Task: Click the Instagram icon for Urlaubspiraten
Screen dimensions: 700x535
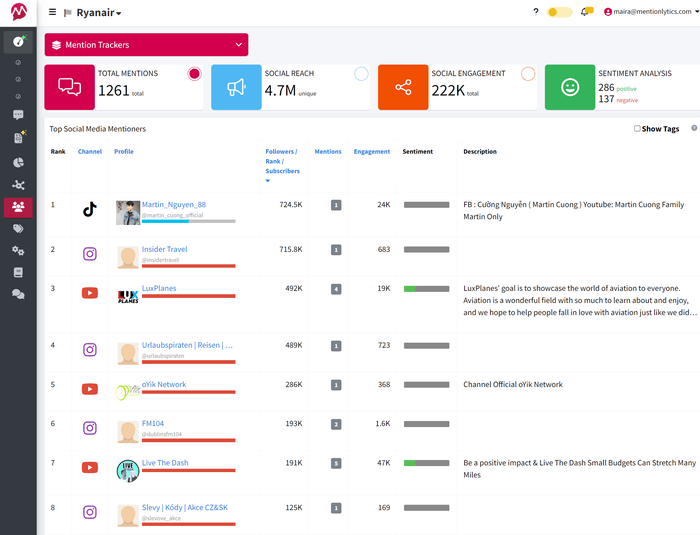Action: click(x=90, y=350)
